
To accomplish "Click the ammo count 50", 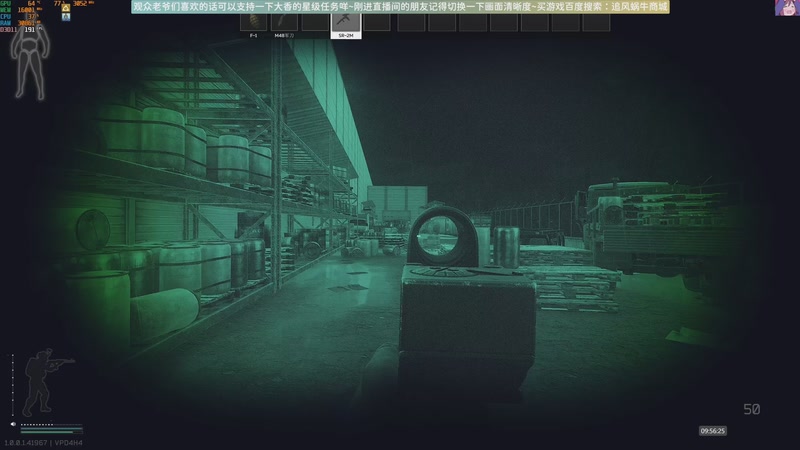I will (x=752, y=409).
